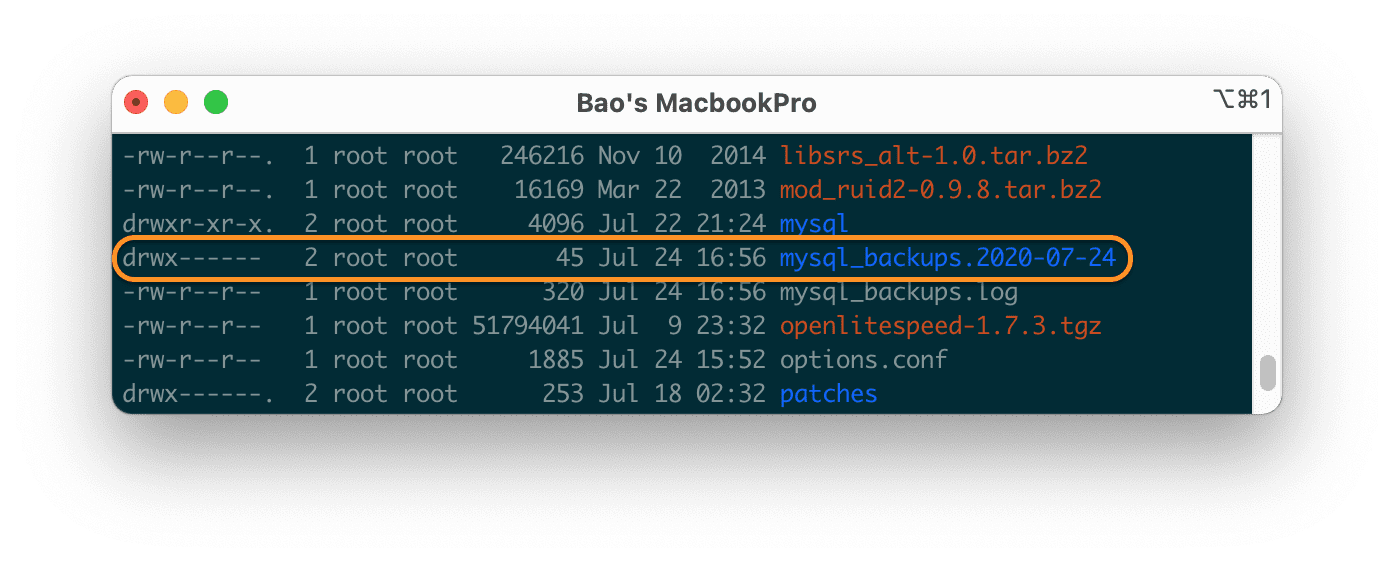This screenshot has width=1394, height=562.
Task: Click the ⌥⌘1 shortcut indicator in title bar
Action: point(1240,99)
